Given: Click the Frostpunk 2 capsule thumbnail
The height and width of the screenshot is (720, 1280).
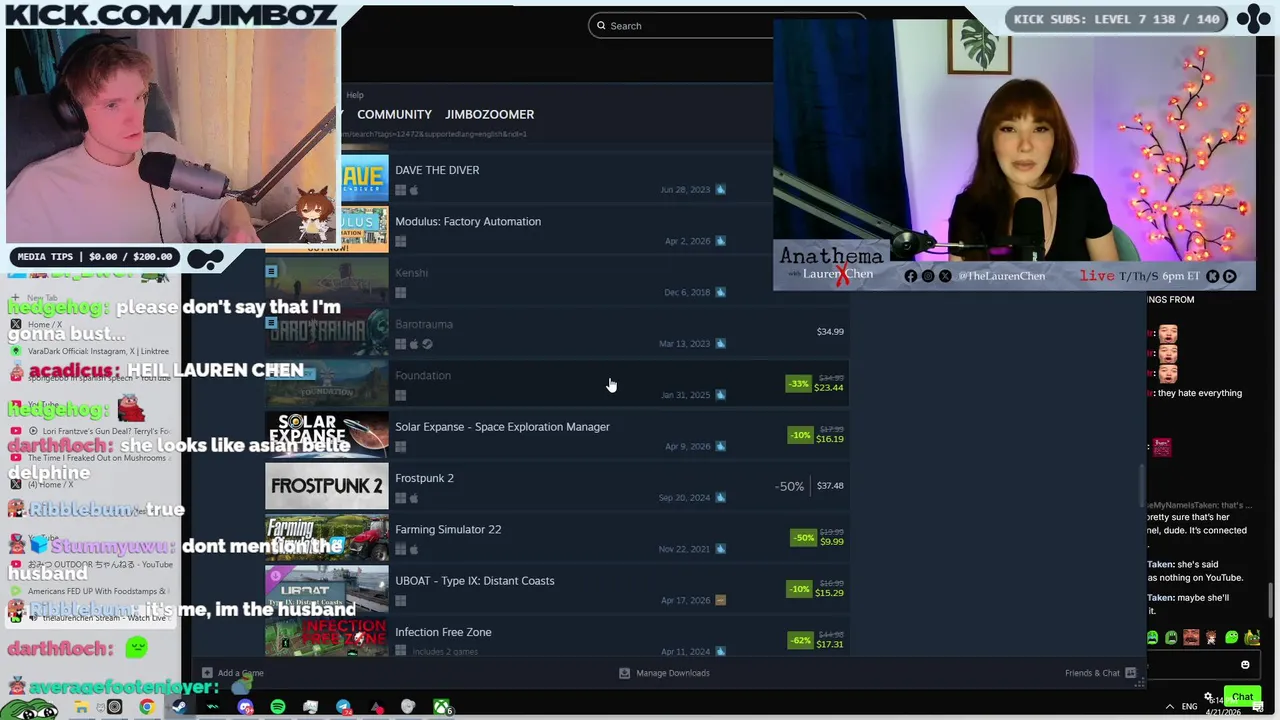Looking at the screenshot, I should pyautogui.click(x=326, y=486).
